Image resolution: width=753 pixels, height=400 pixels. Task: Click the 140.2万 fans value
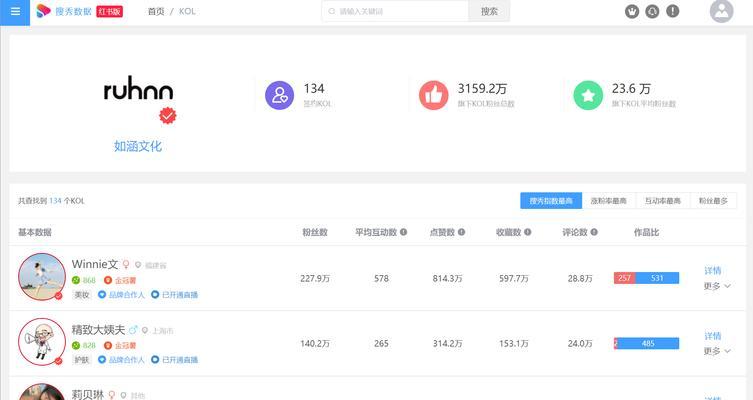[x=315, y=343]
